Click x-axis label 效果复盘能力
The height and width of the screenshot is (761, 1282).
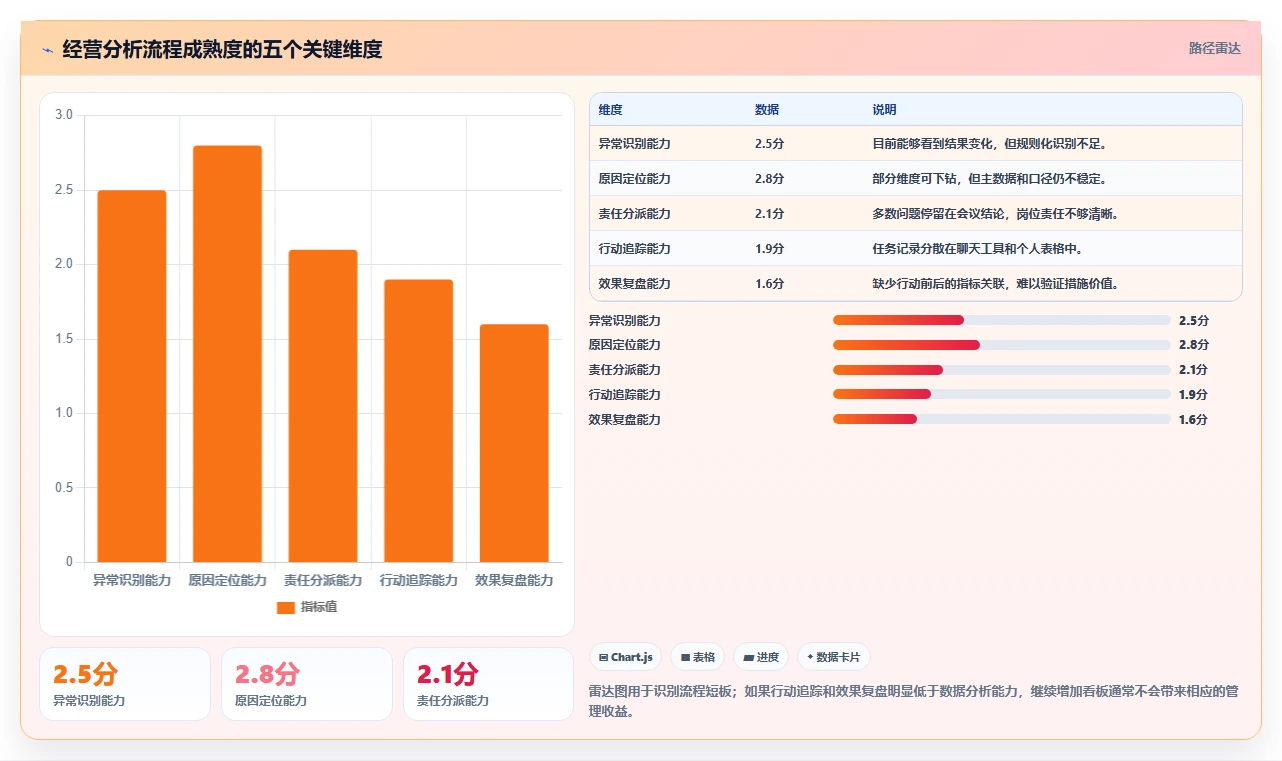click(x=514, y=581)
